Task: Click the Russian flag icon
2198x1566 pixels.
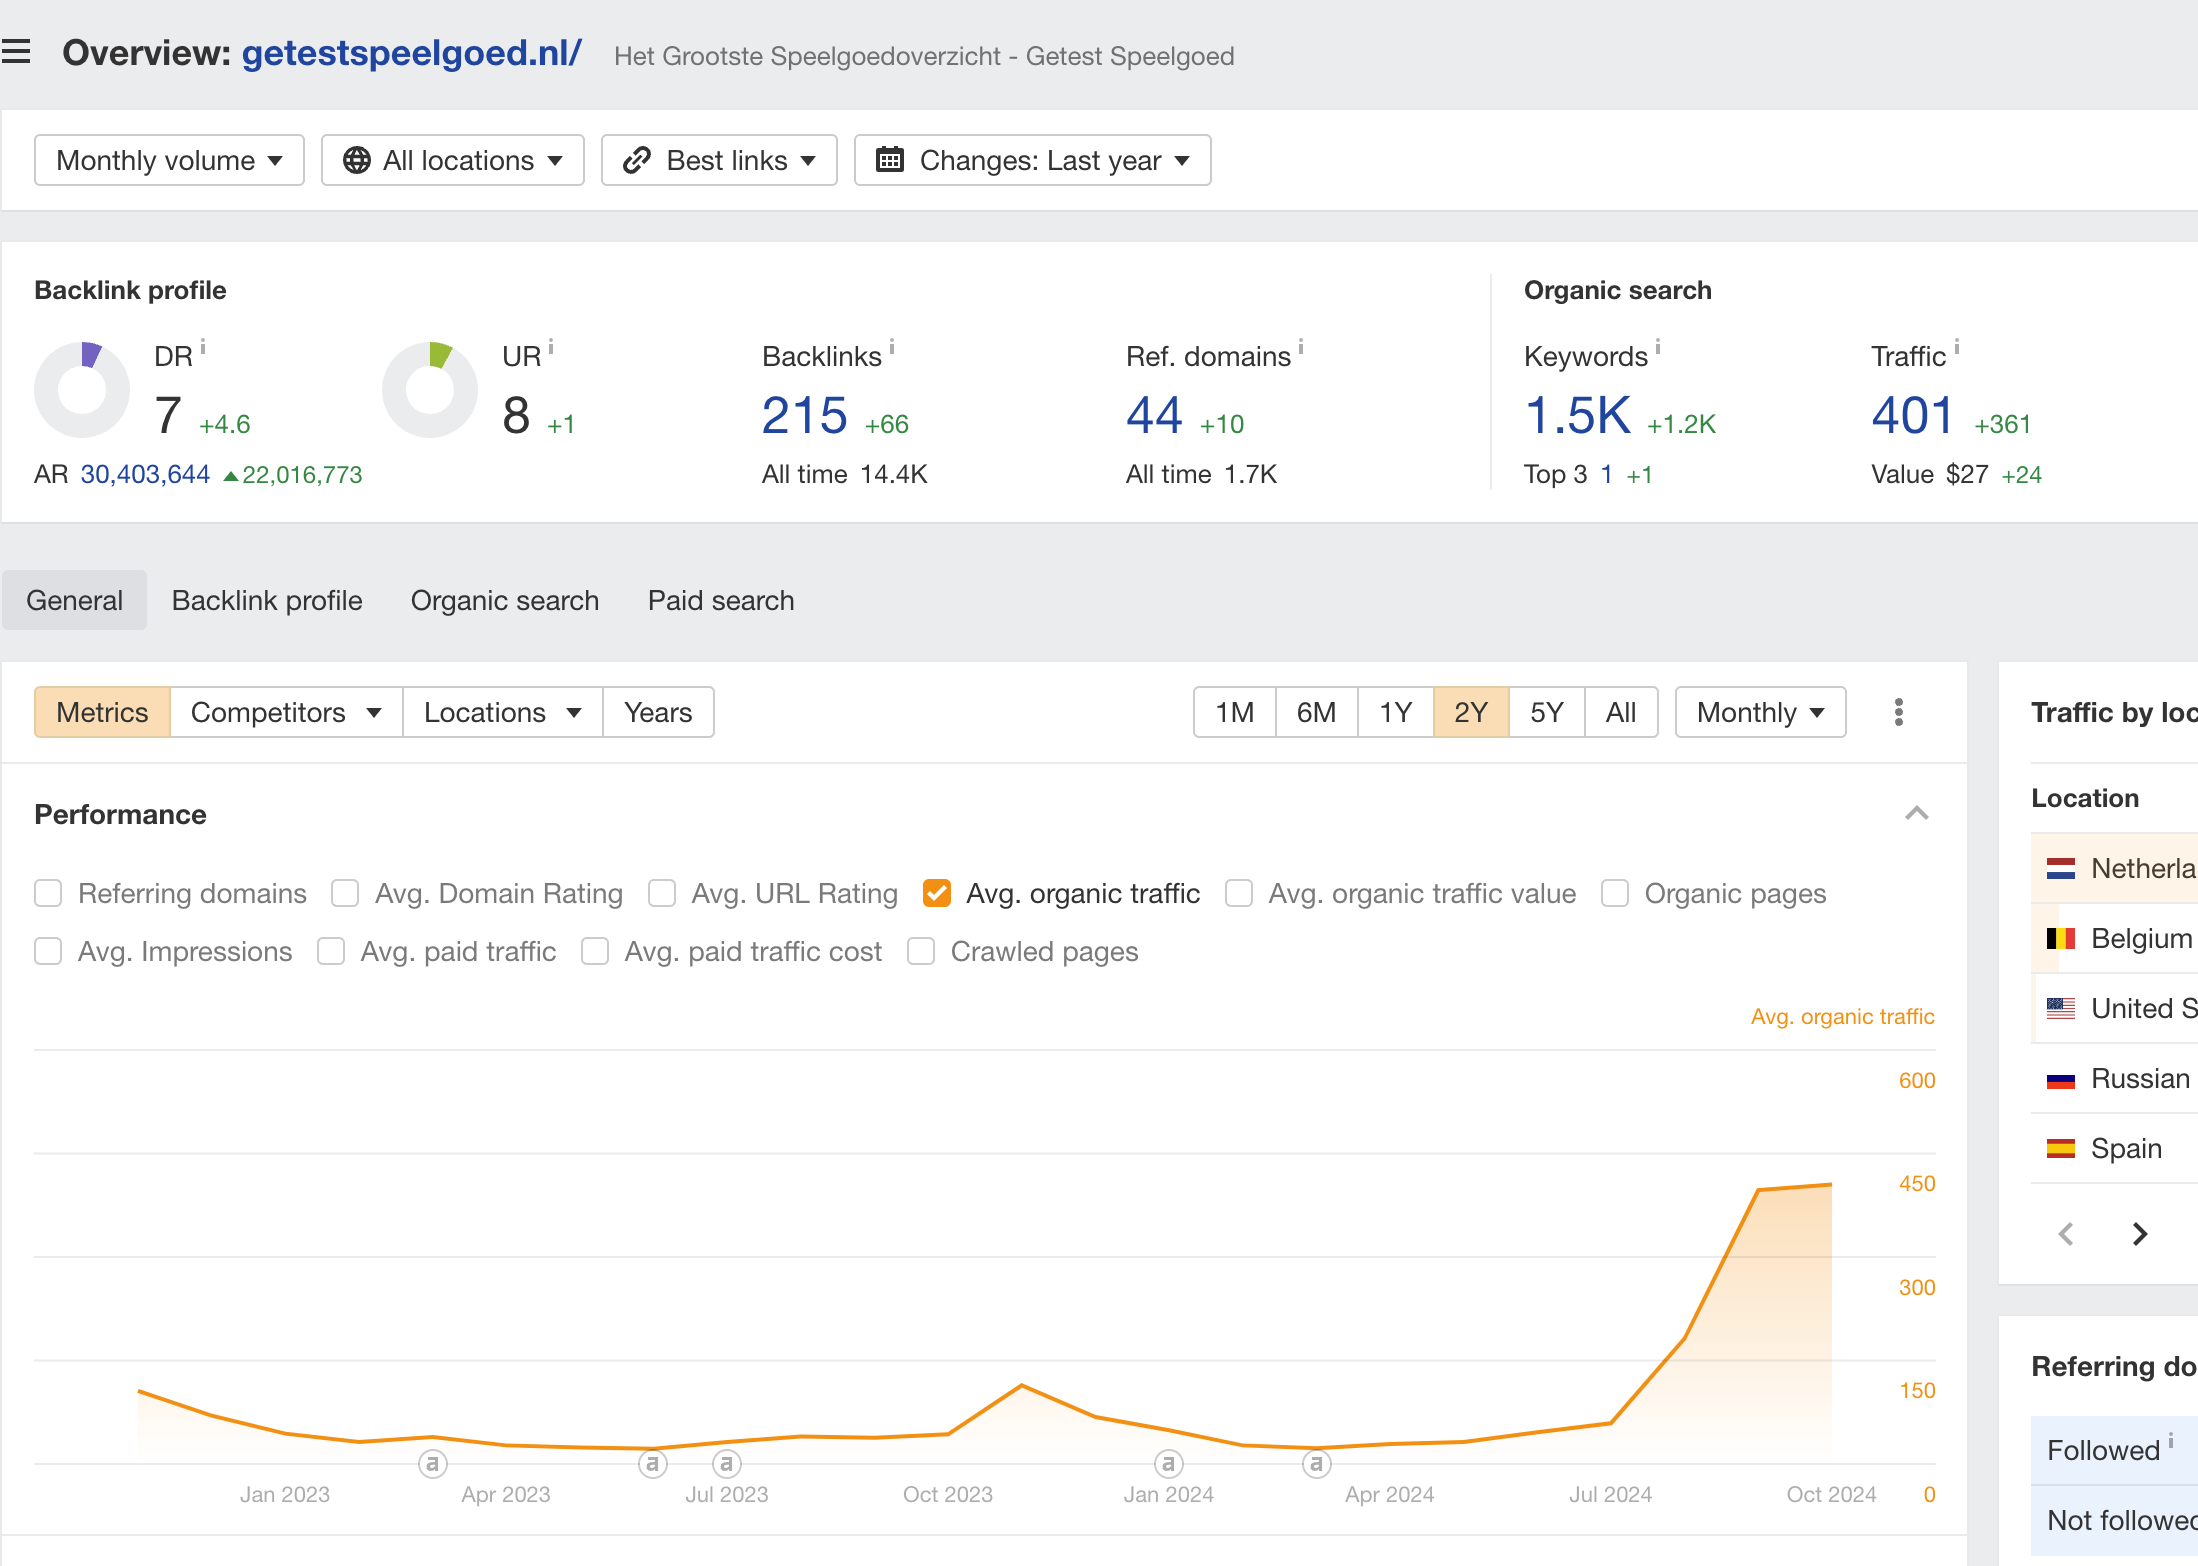Action: tap(2060, 1078)
